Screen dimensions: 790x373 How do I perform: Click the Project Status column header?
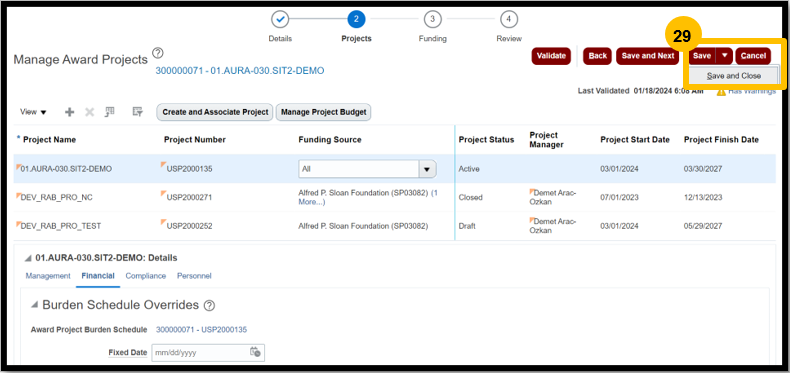click(x=487, y=140)
